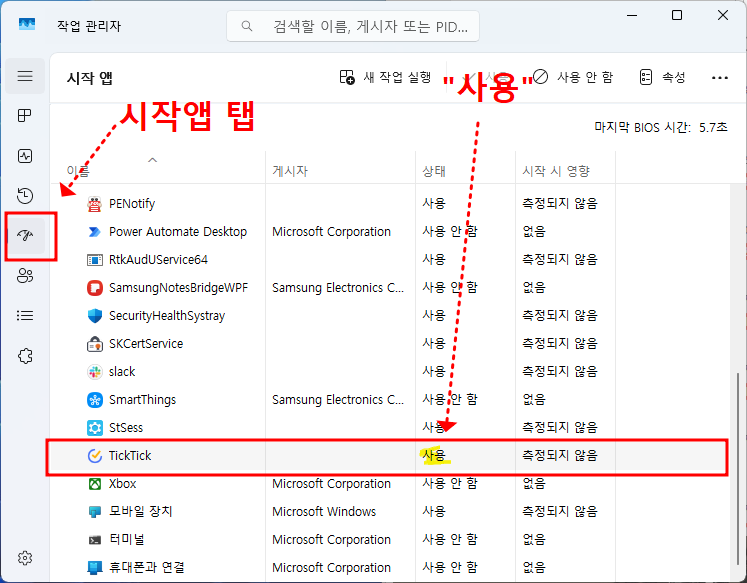Select the TickTick row name
Viewport: 747px width, 583px height.
point(130,456)
